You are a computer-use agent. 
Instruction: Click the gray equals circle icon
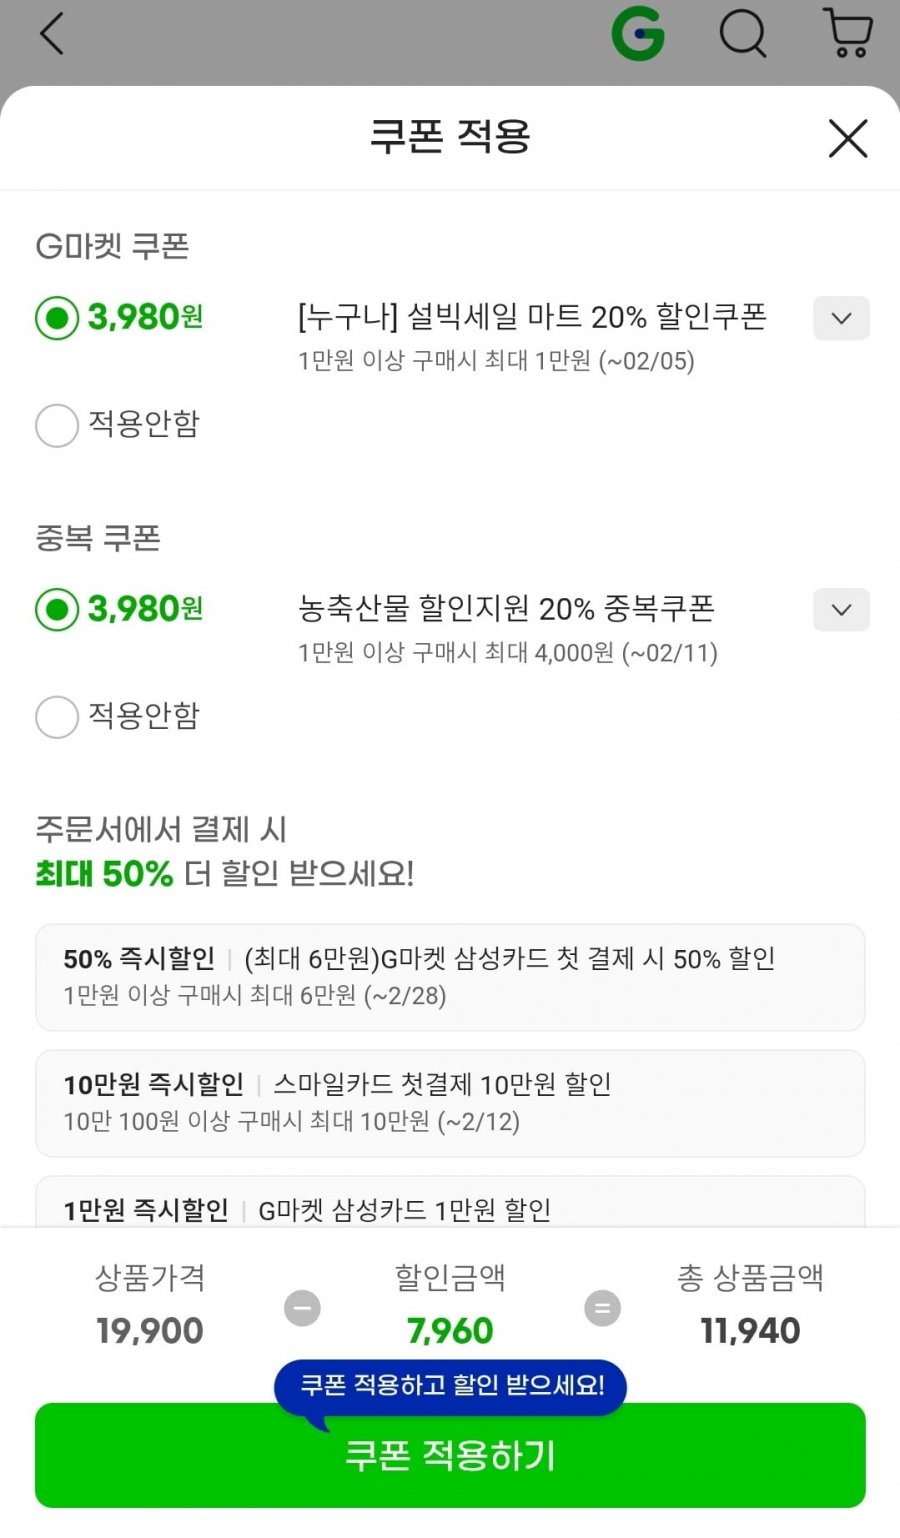click(602, 1308)
